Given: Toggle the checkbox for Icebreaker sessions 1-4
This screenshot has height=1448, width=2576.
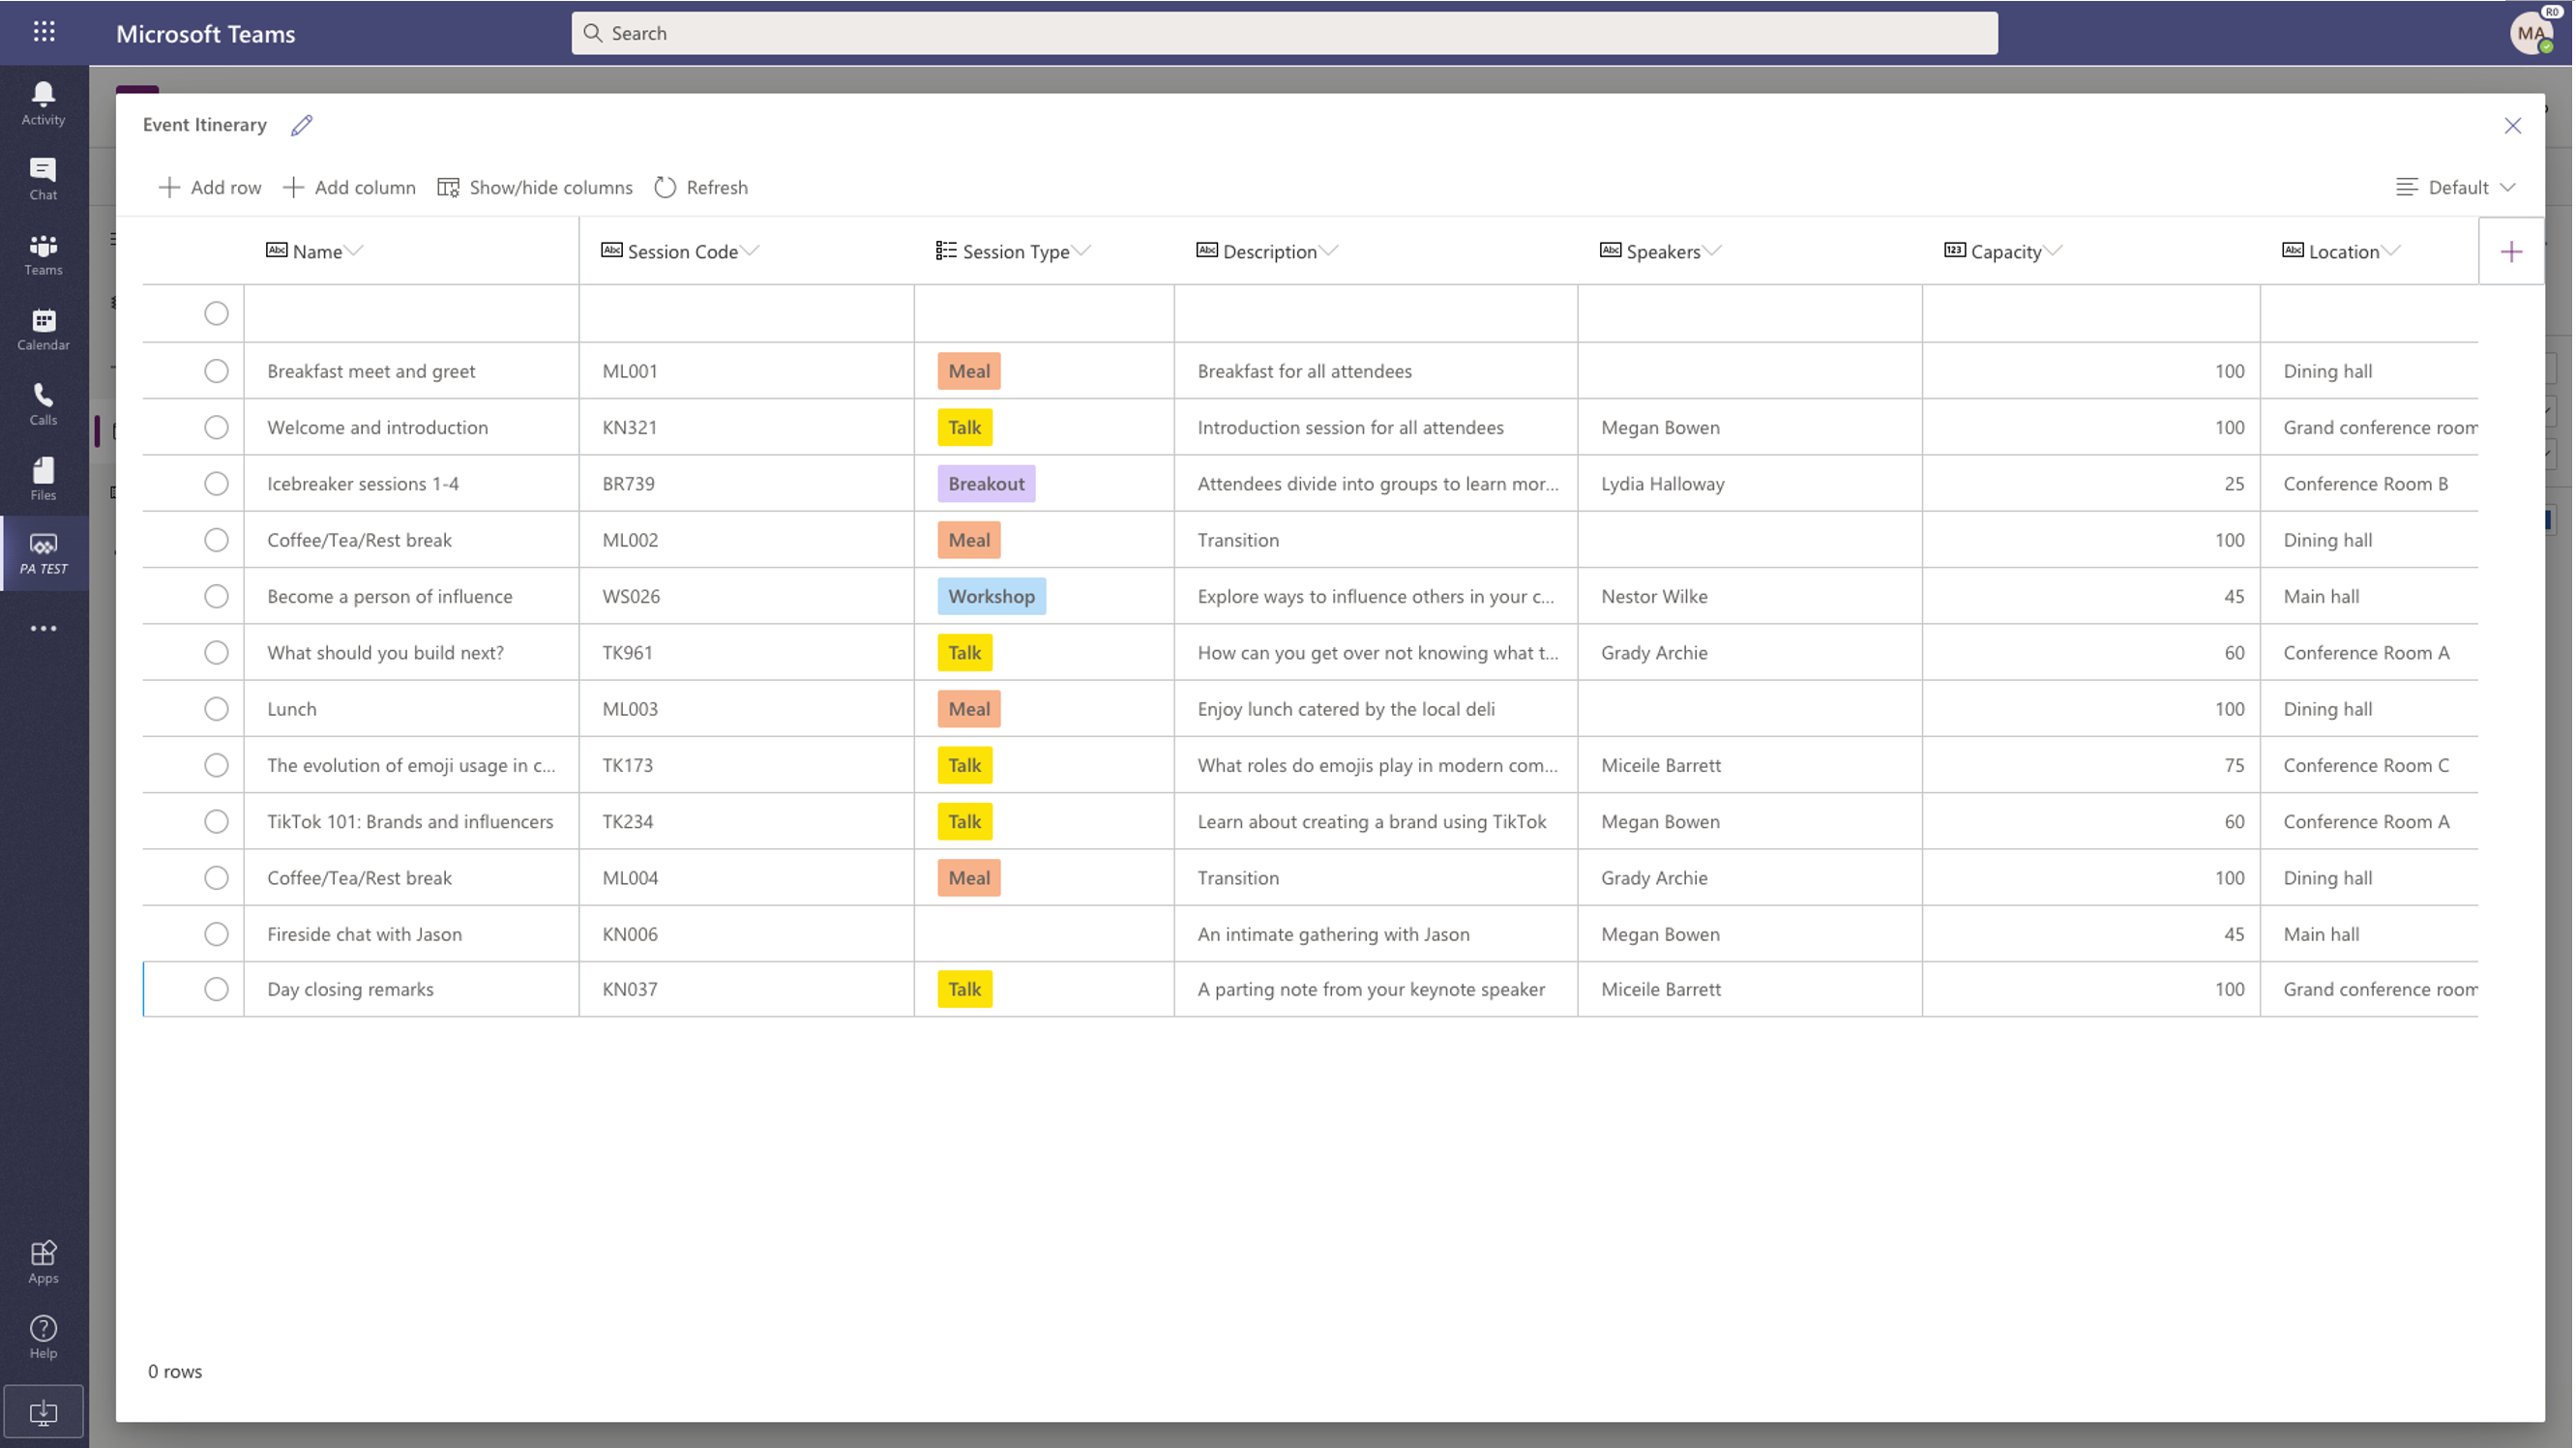Looking at the screenshot, I should pyautogui.click(x=216, y=482).
